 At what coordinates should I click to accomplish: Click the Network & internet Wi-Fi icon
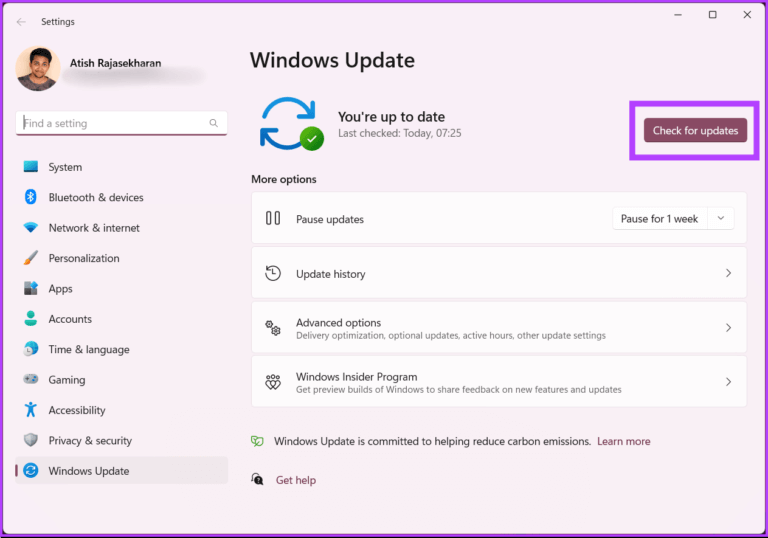click(x=30, y=227)
